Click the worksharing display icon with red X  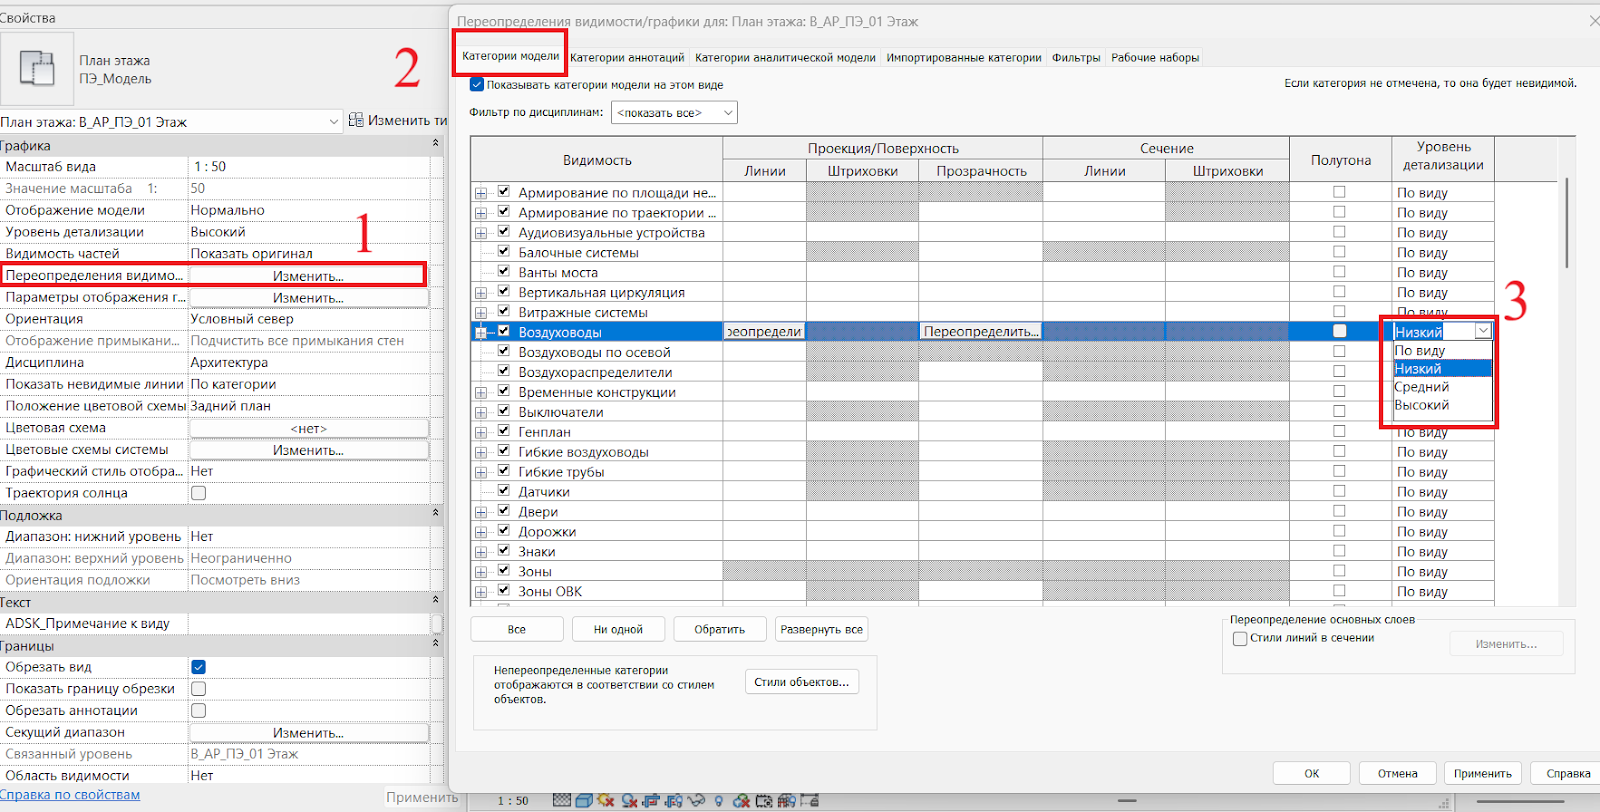point(741,801)
